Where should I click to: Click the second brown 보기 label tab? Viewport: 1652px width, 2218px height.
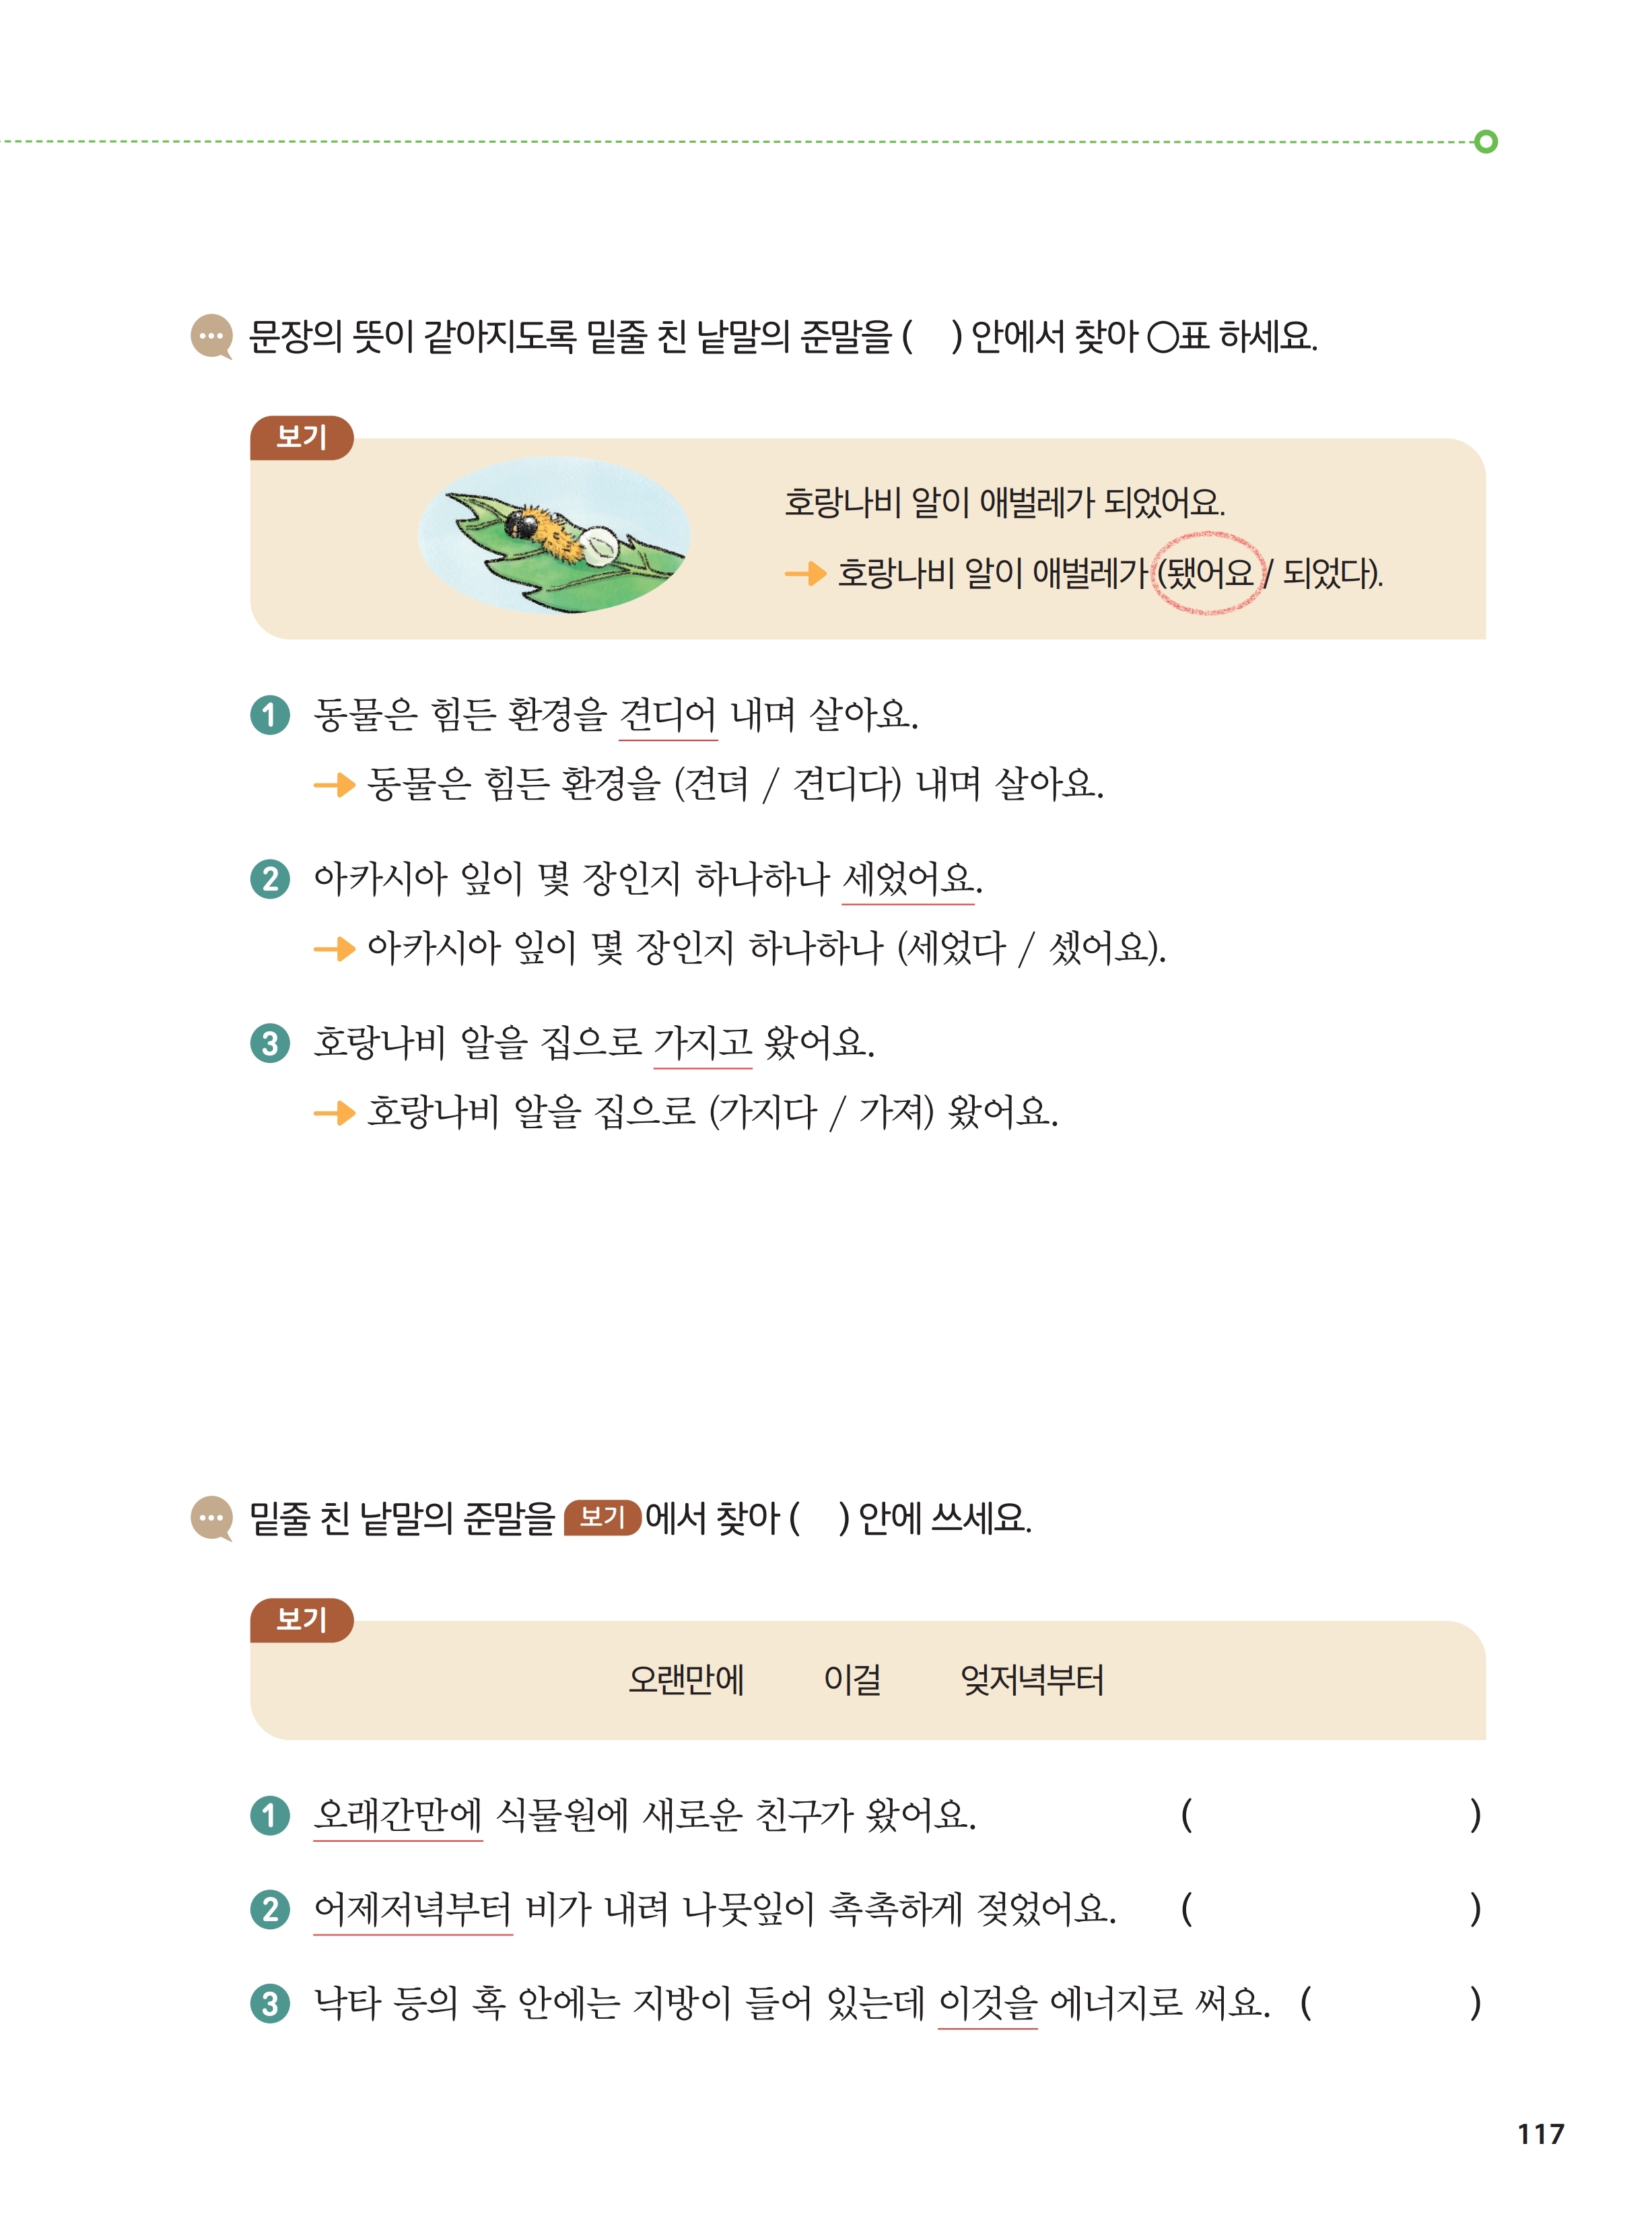[x=302, y=1620]
